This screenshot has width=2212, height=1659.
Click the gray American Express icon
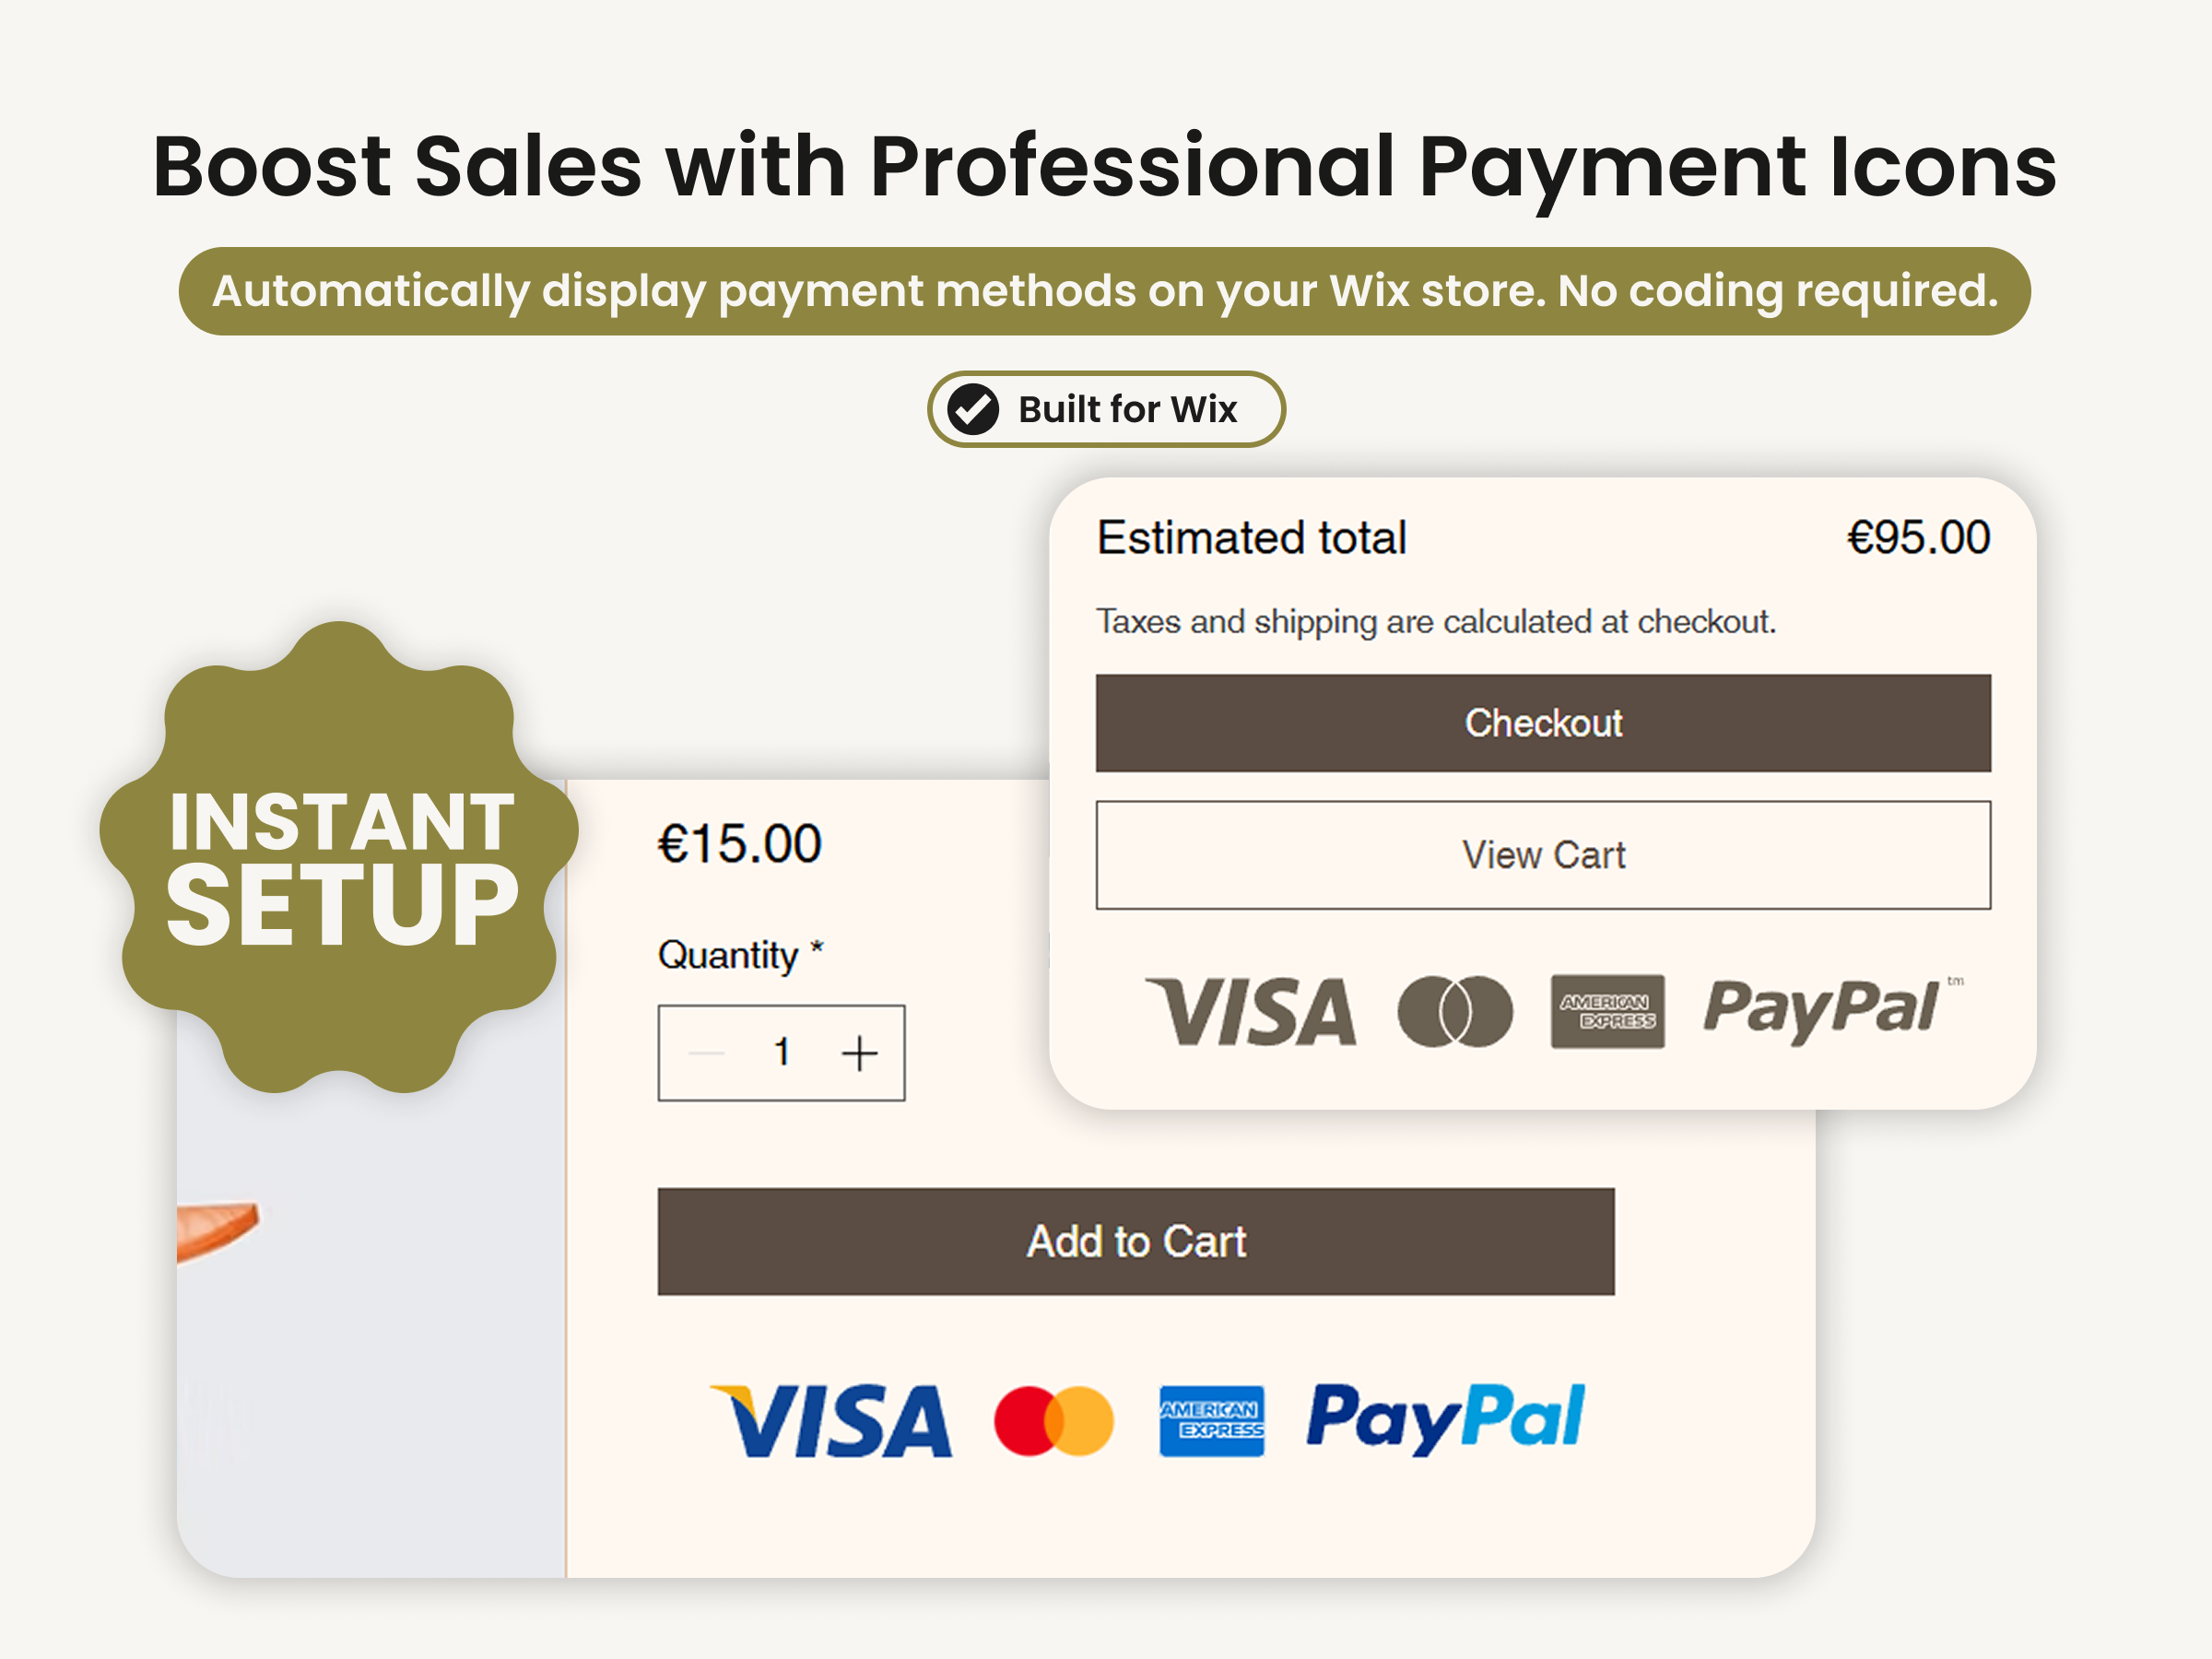tap(1607, 1012)
